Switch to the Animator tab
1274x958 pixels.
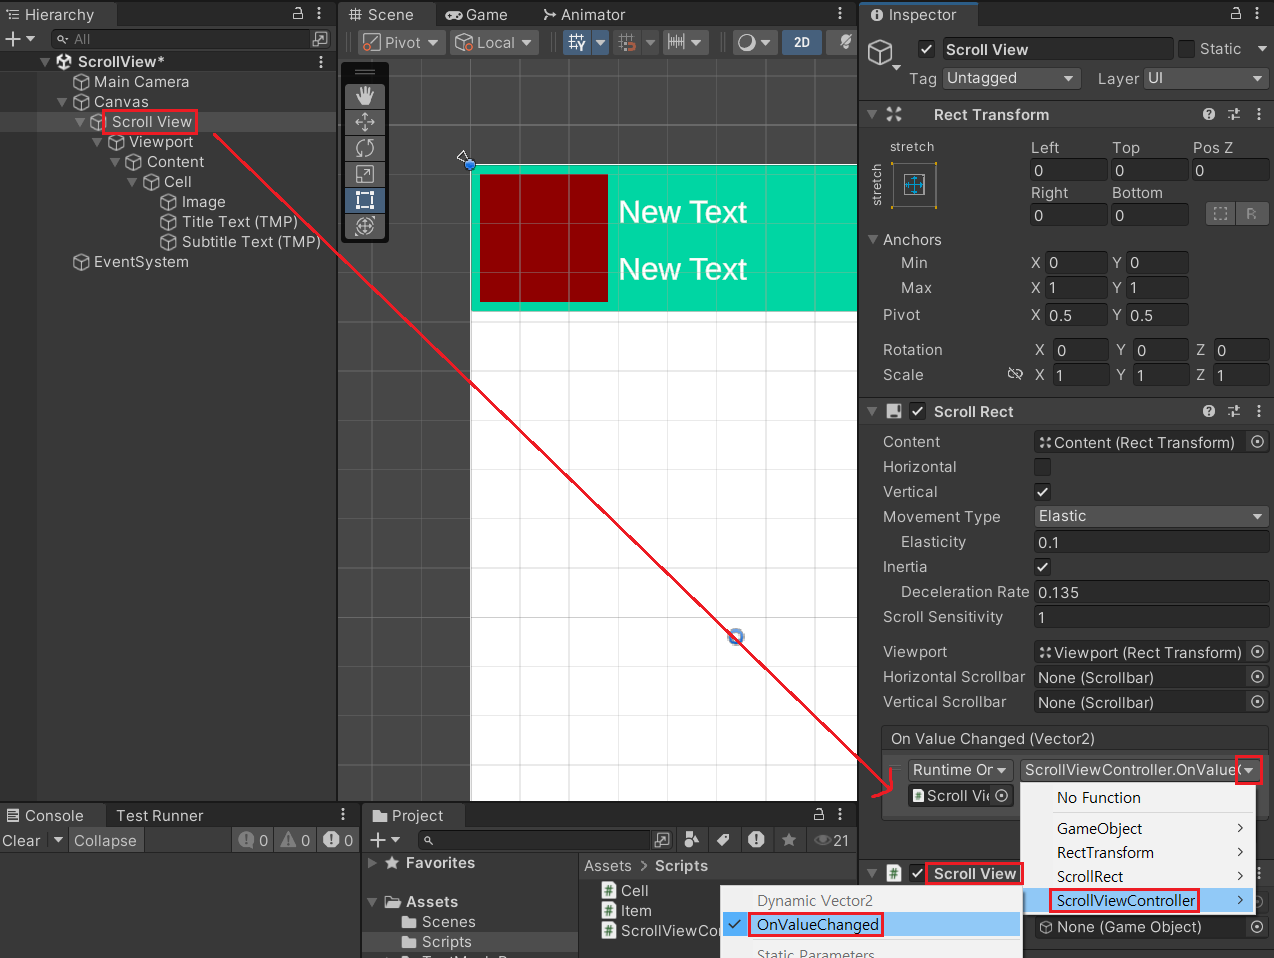click(x=584, y=14)
